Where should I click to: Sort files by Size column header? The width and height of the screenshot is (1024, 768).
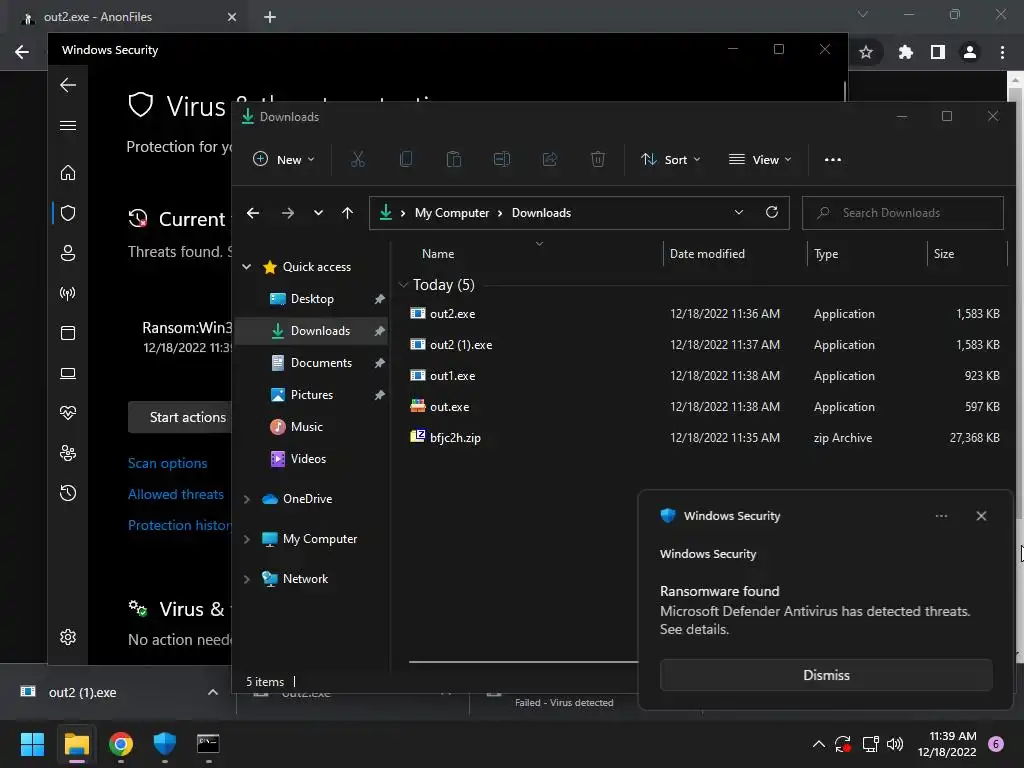[x=944, y=253]
